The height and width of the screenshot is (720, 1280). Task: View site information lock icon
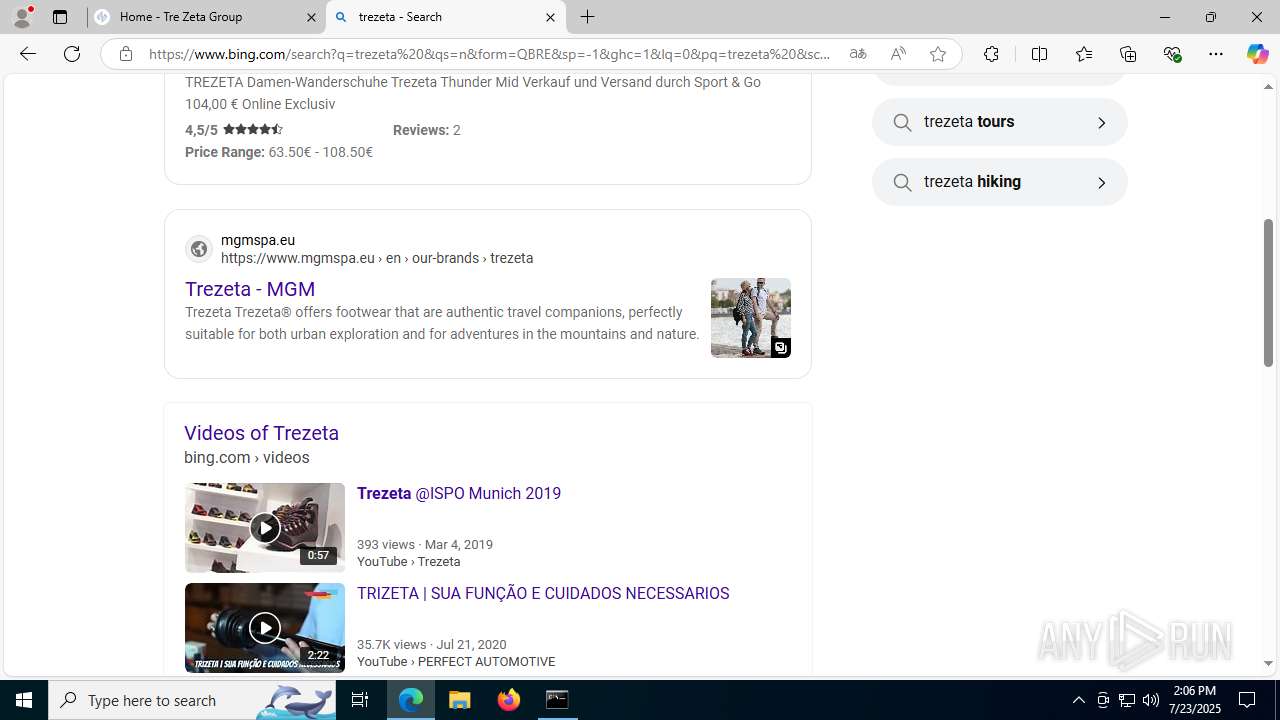click(x=125, y=54)
